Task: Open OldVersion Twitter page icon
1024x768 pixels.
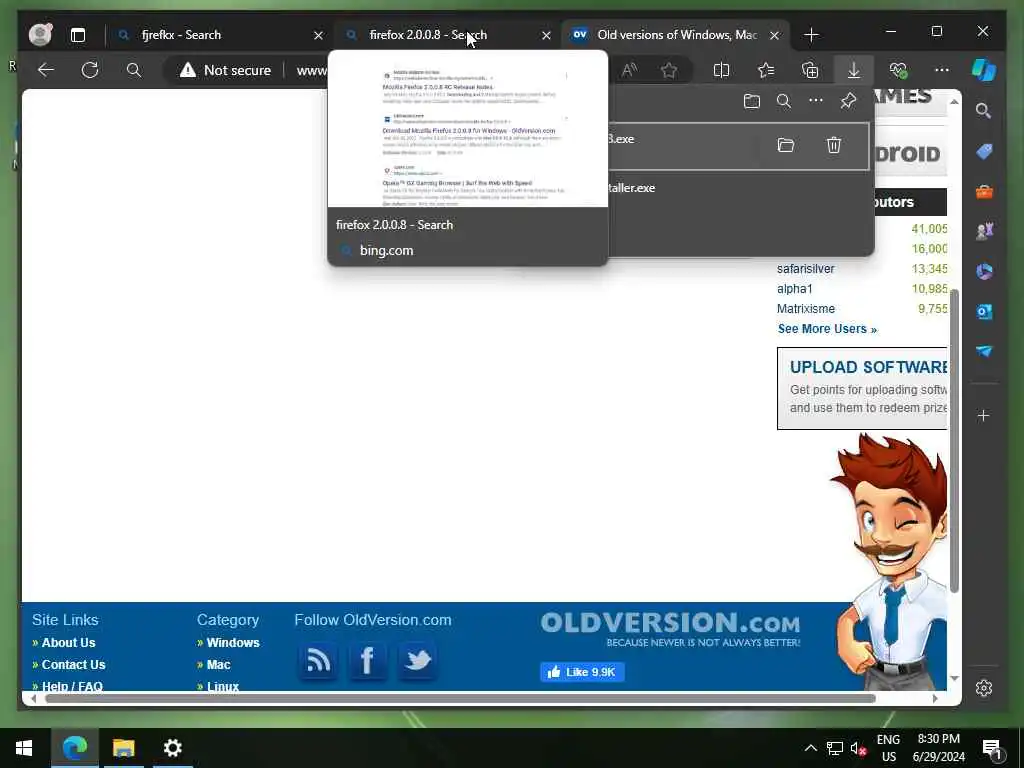Action: coord(417,660)
